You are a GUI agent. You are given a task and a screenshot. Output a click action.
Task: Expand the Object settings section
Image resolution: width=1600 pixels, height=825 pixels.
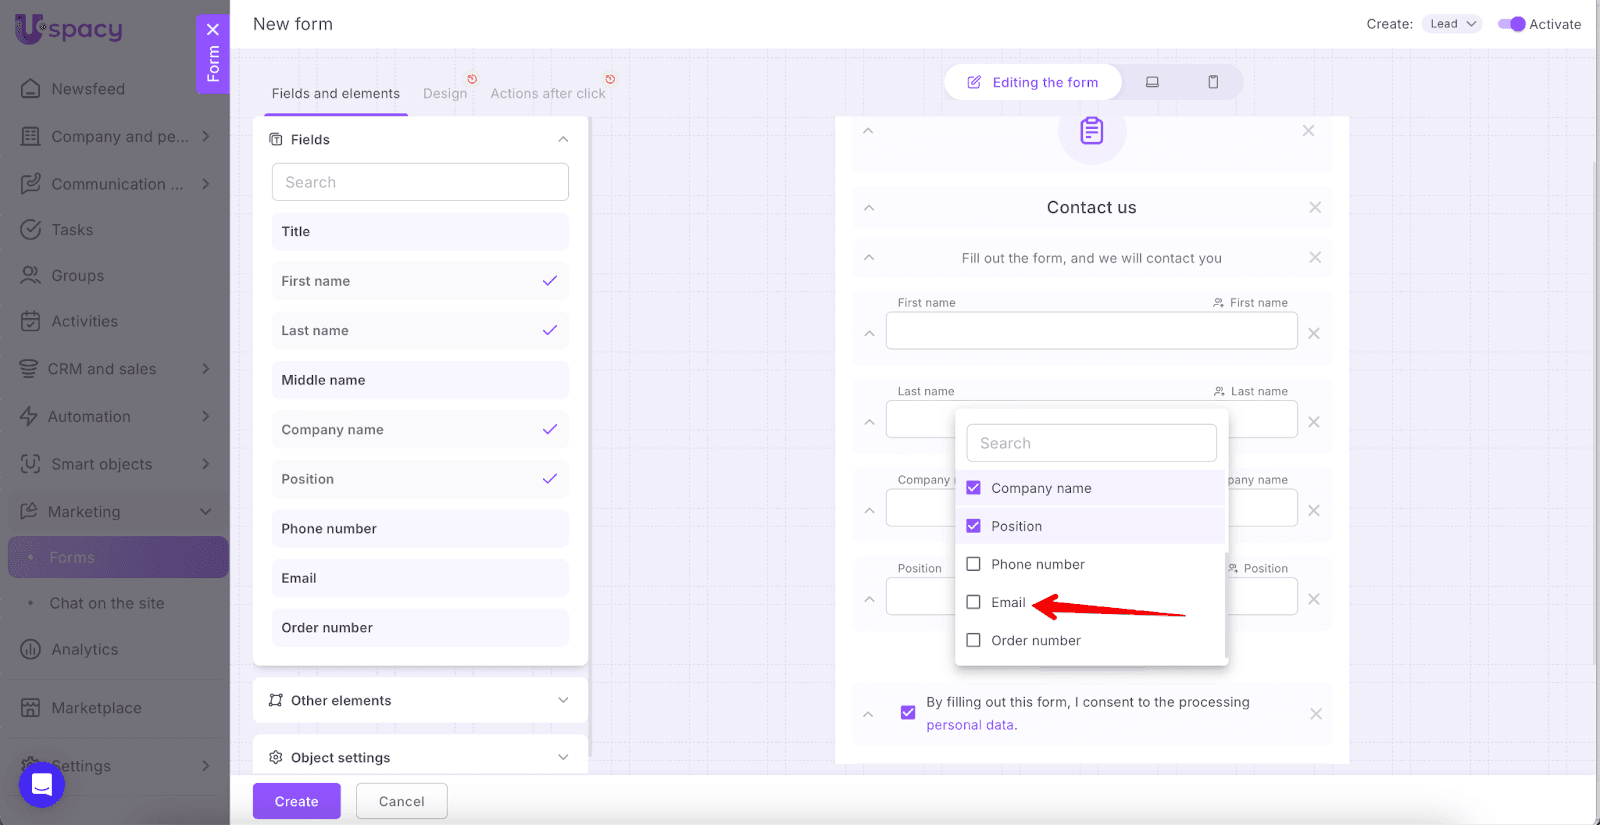click(563, 757)
